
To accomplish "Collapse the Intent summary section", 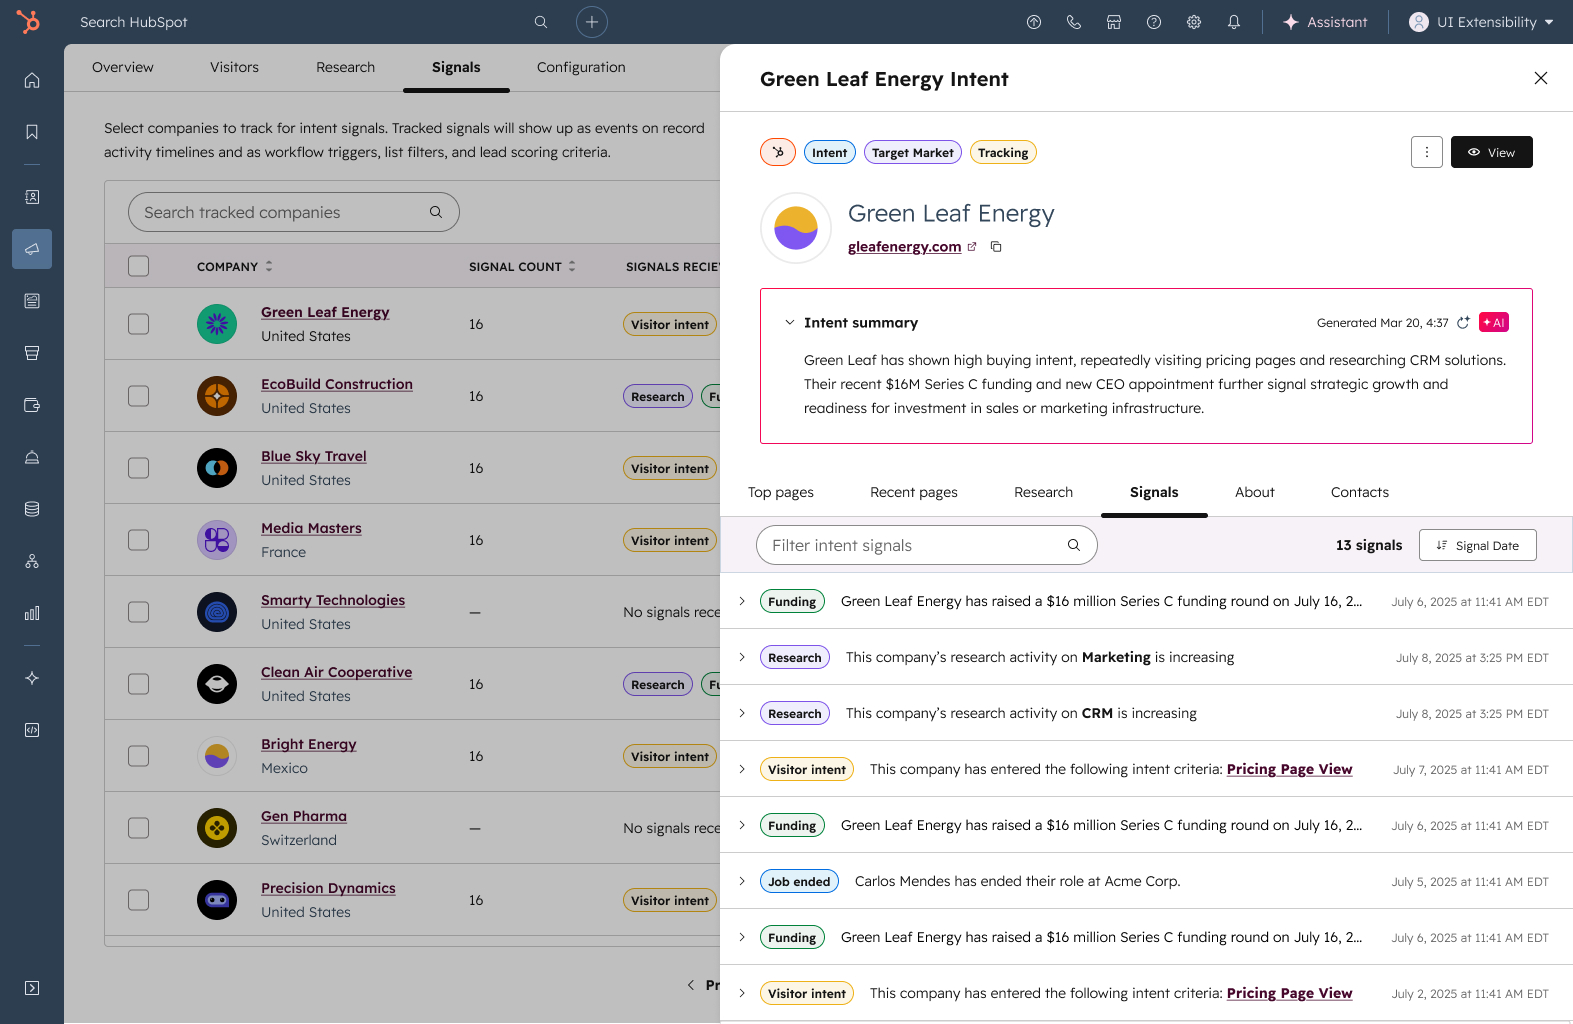I will (x=790, y=323).
